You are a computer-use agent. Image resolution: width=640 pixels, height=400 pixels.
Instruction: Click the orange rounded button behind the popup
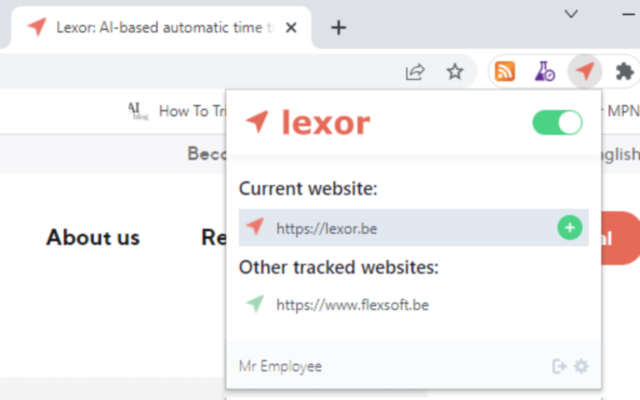[620, 238]
